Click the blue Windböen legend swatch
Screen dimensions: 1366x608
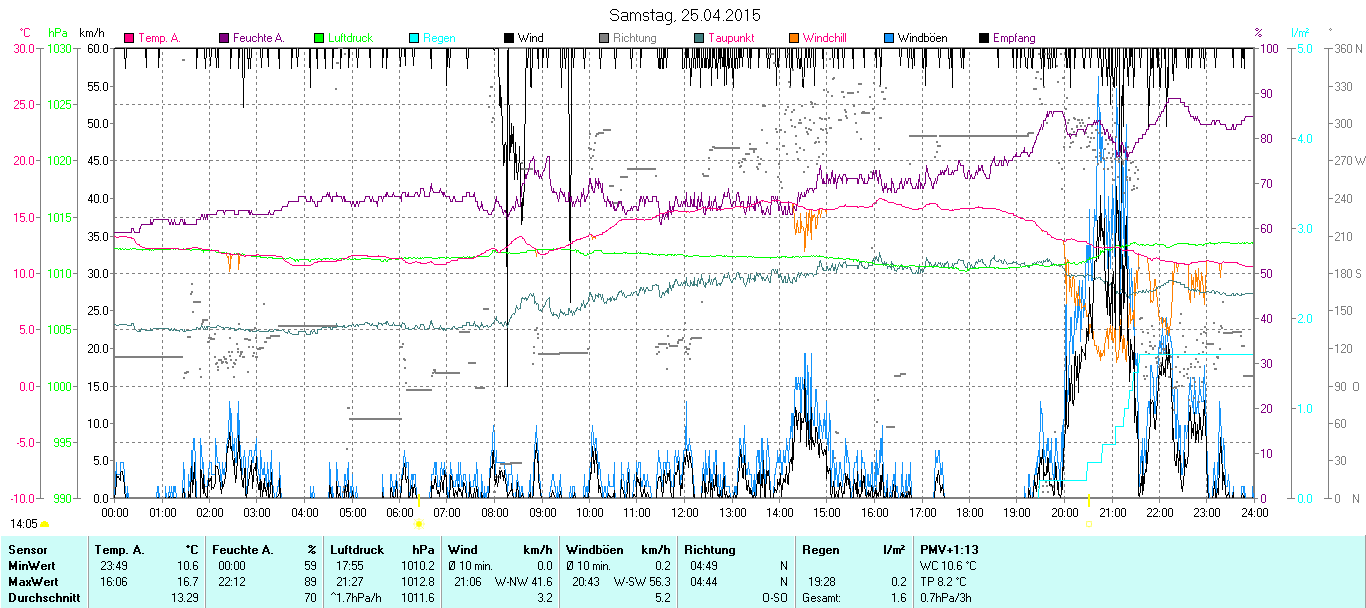coord(889,38)
